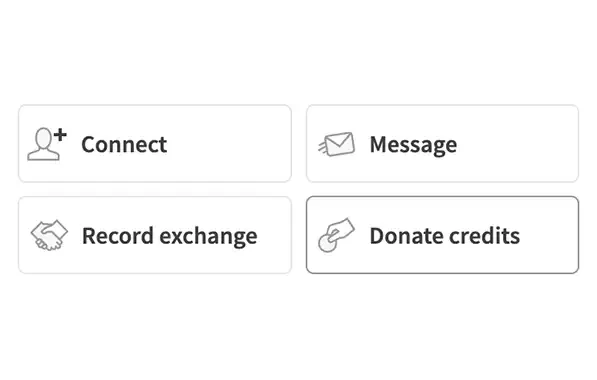Give credits via the dark-bordered card

(x=442, y=235)
